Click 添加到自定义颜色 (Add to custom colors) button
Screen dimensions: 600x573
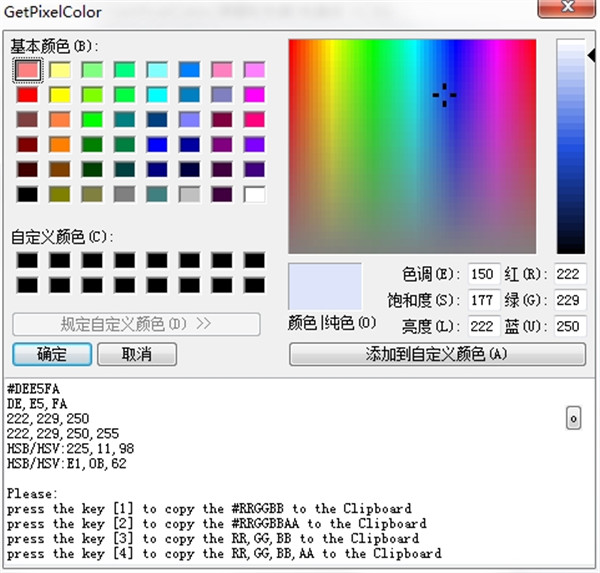pyautogui.click(x=437, y=354)
